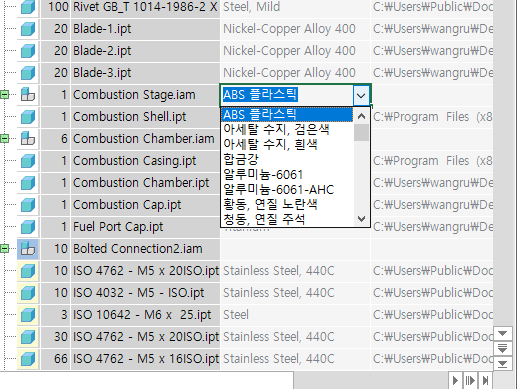Image resolution: width=521 pixels, height=389 pixels.
Task: Click the horizontal scroll page right button
Action: [470, 380]
